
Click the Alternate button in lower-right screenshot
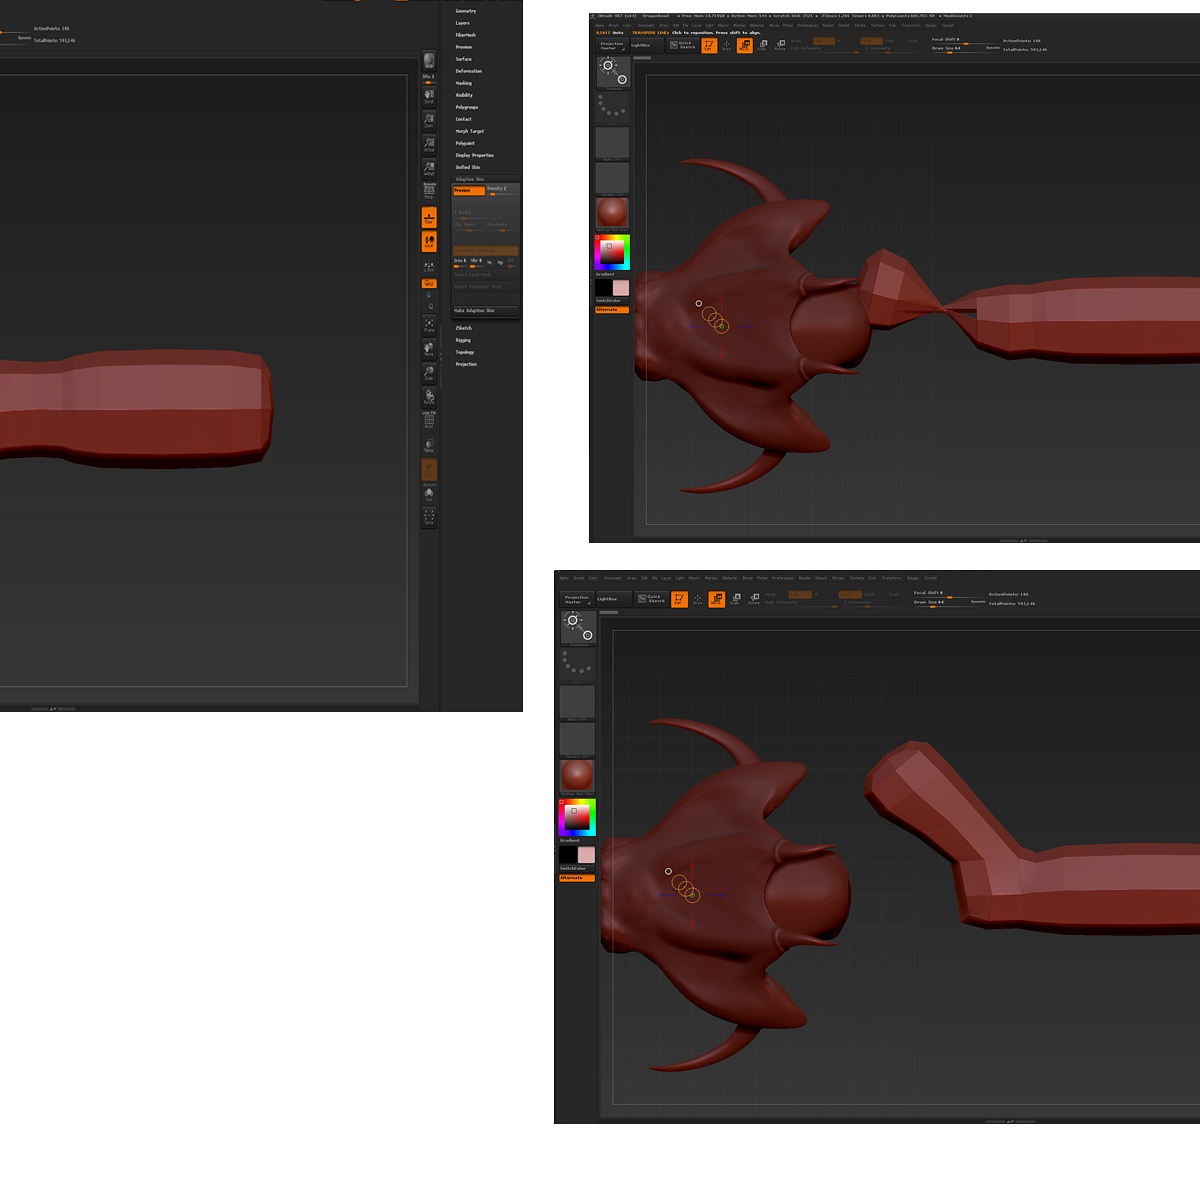click(x=577, y=878)
